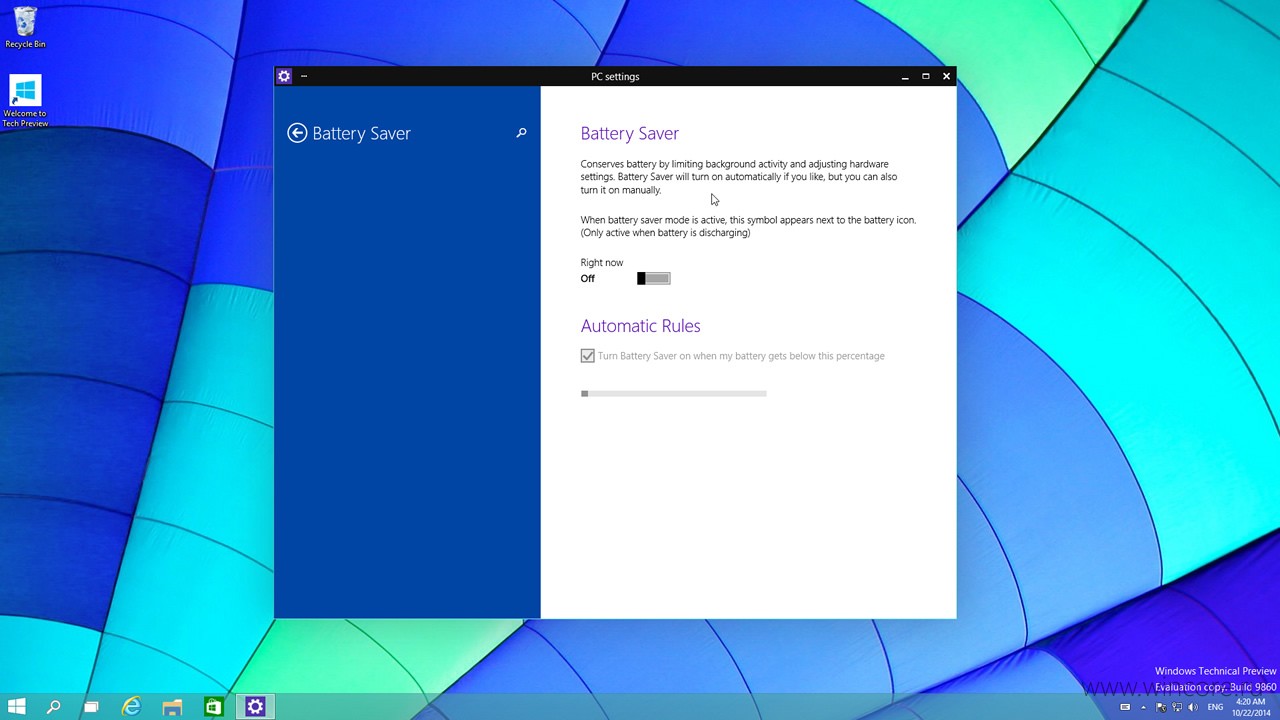Show the touch keyboard from system tray

click(1125, 707)
